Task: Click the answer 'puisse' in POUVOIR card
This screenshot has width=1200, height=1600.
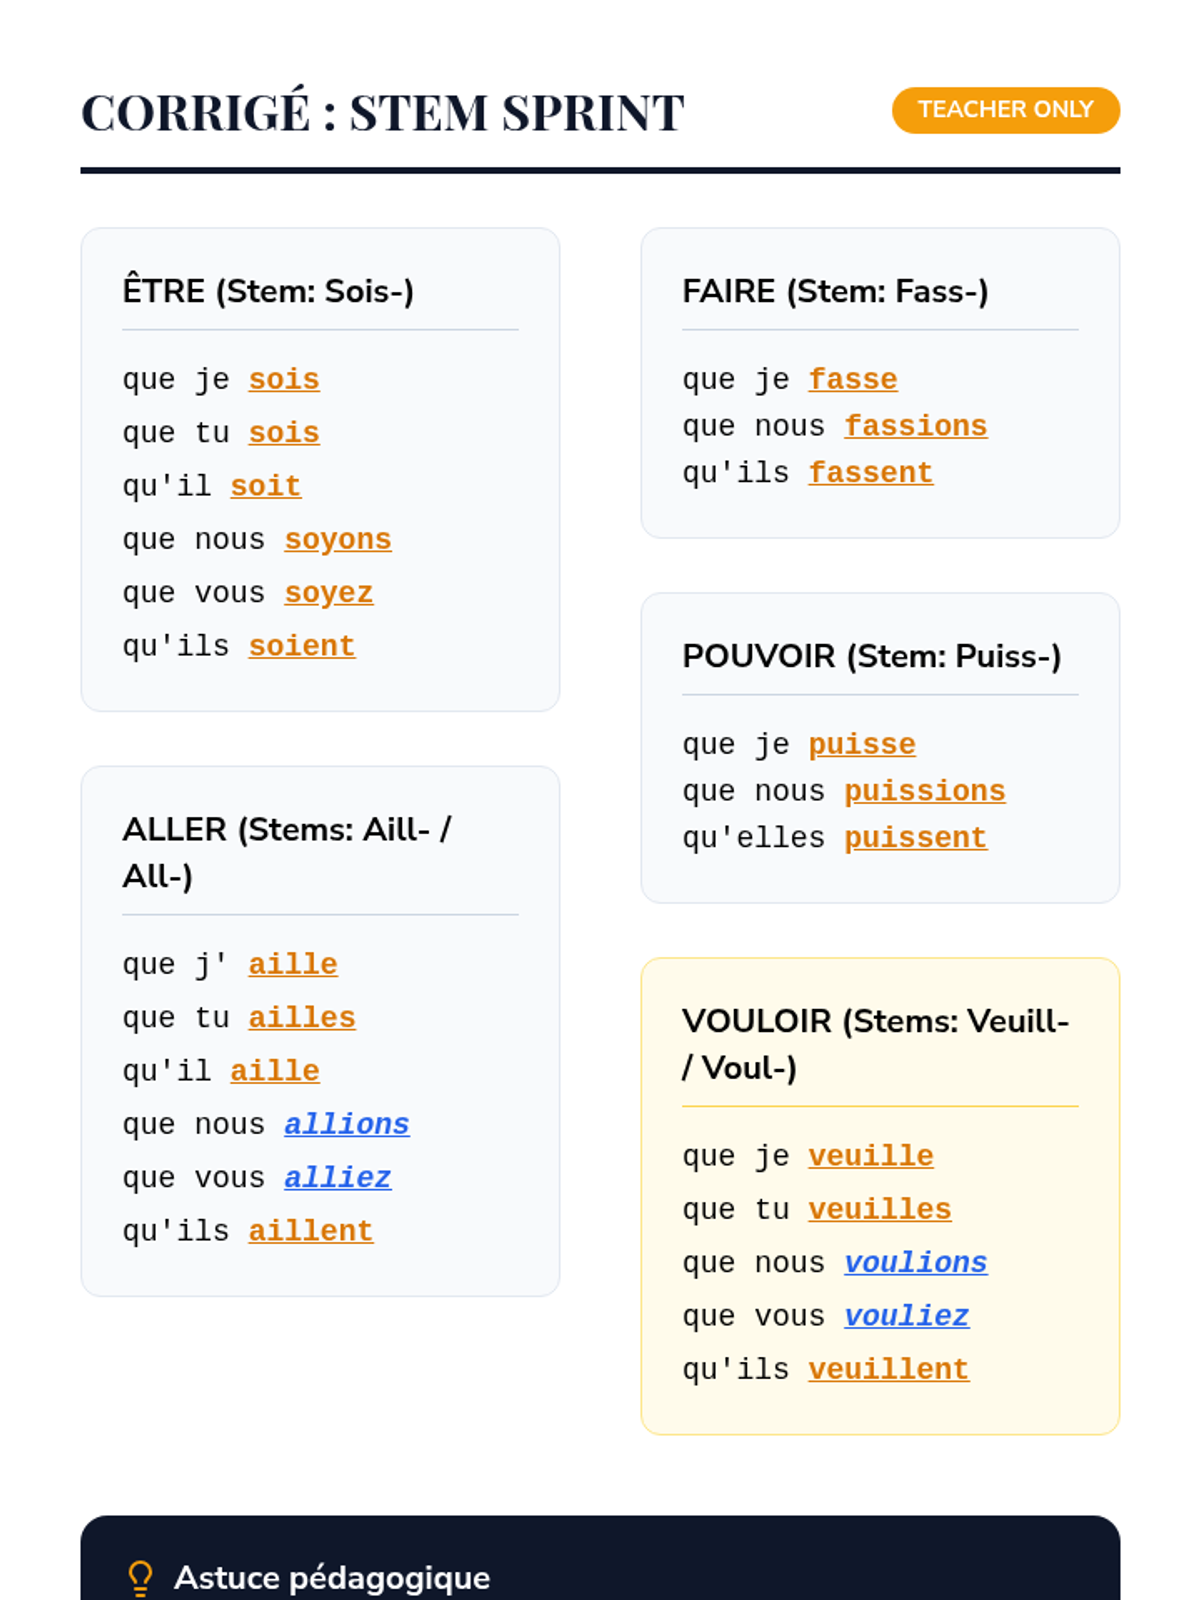Action: tap(861, 745)
